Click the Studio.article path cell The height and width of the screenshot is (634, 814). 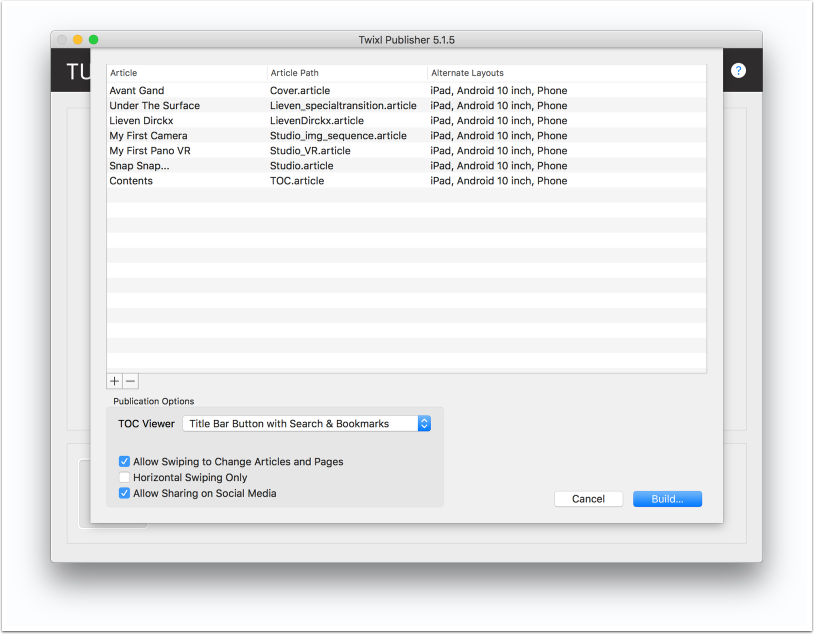[301, 166]
